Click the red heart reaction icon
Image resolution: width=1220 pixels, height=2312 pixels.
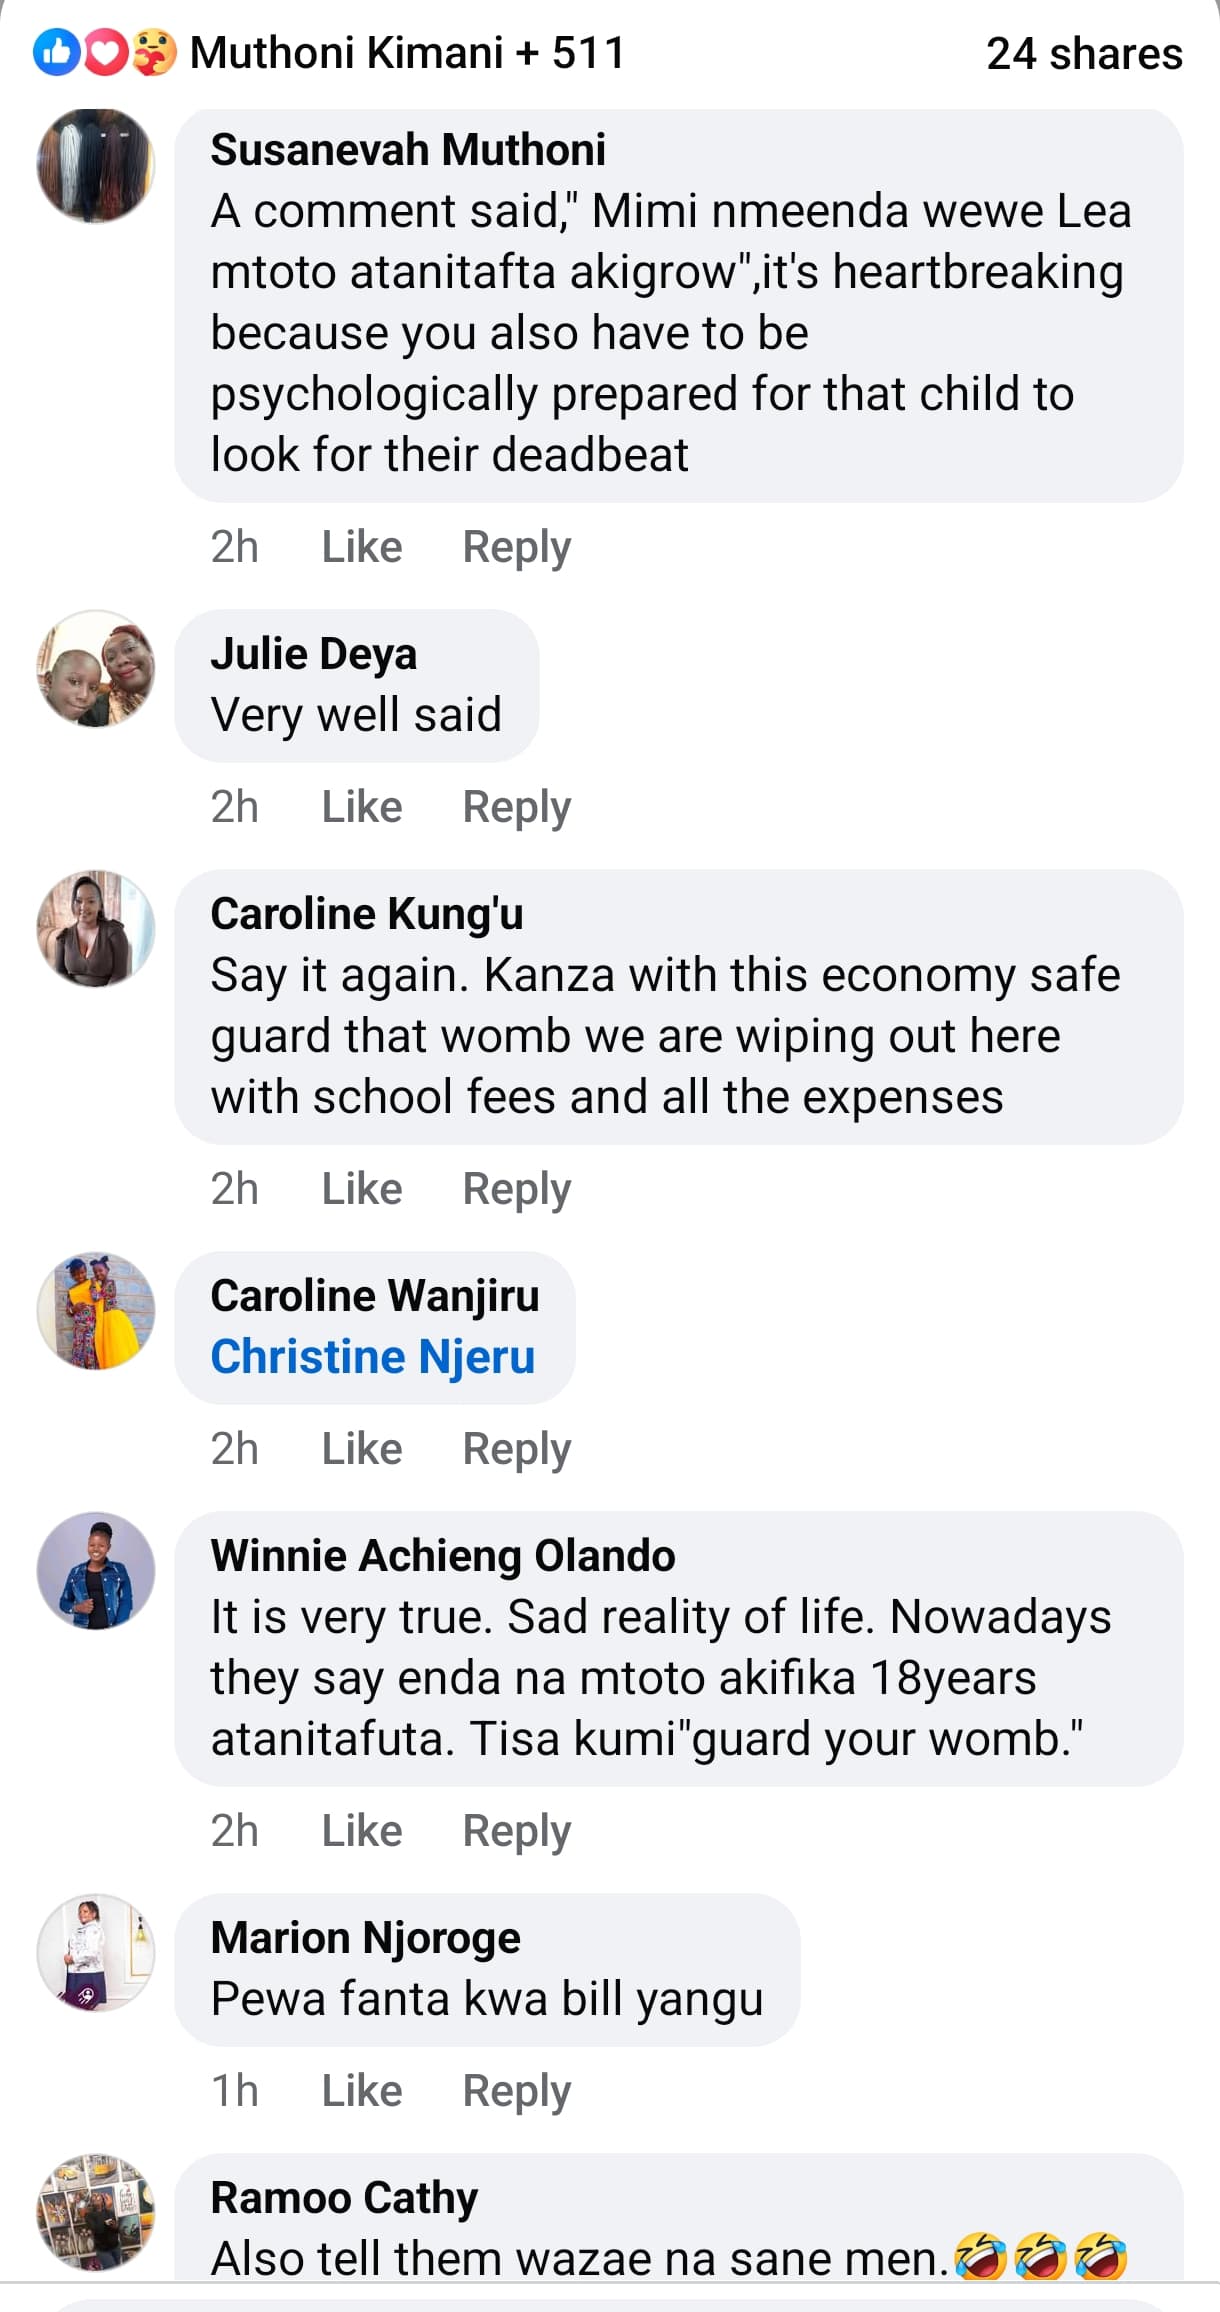105,53
